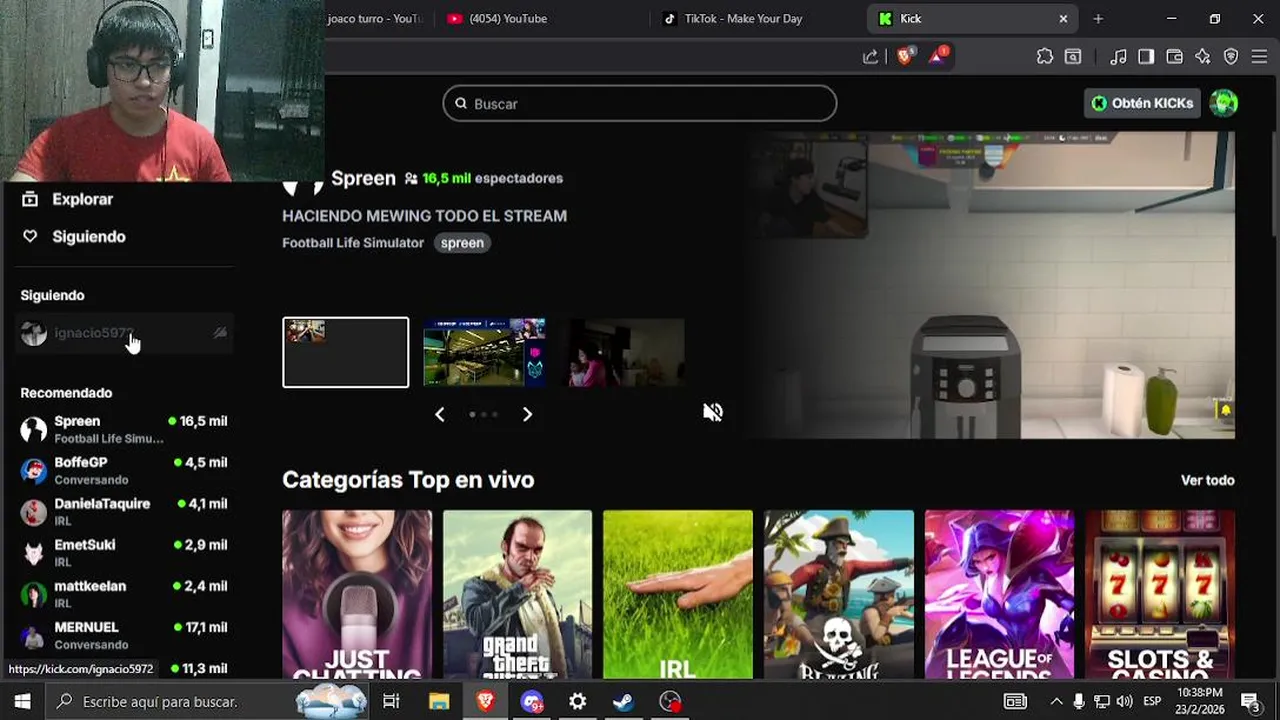1280x720 pixels.
Task: Open EmetSuki recommended channel
Action: [124, 552]
